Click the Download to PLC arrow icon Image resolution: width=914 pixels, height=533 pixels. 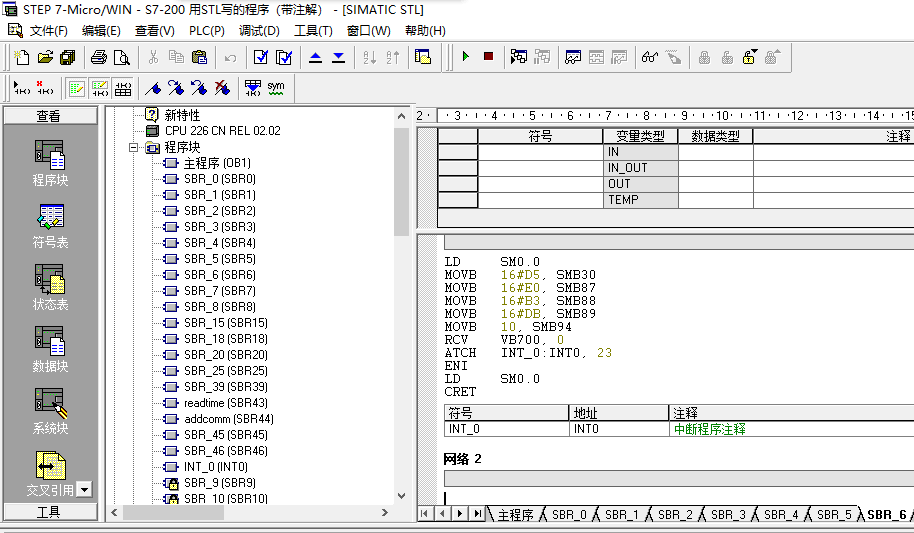[339, 57]
